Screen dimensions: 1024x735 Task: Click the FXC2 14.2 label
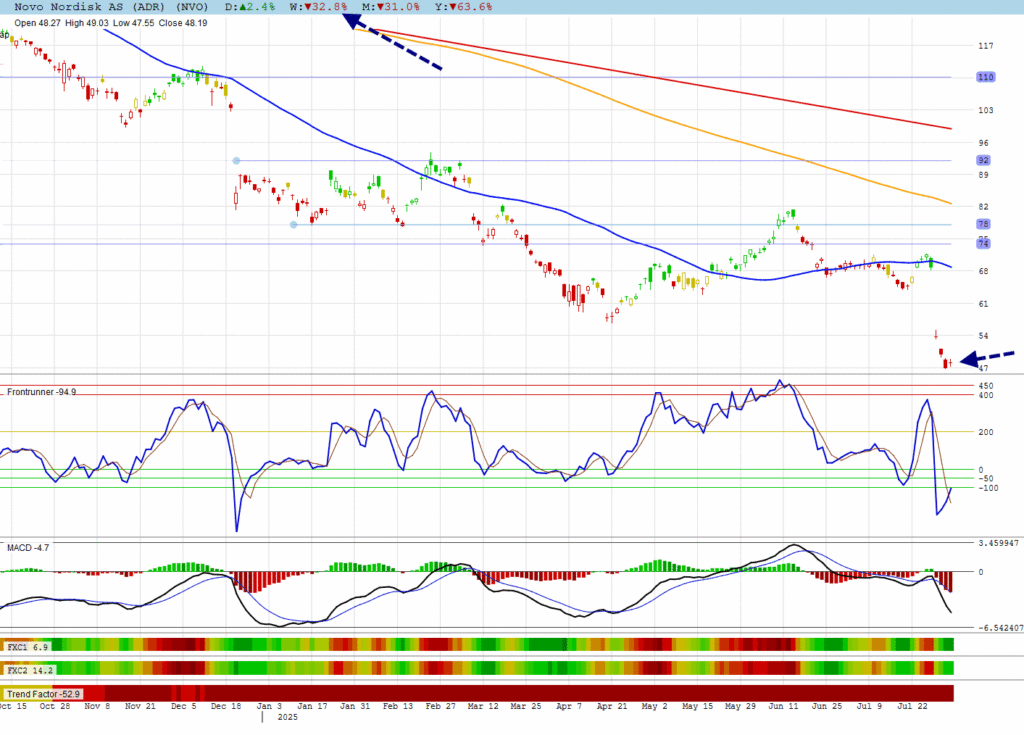coord(30,670)
